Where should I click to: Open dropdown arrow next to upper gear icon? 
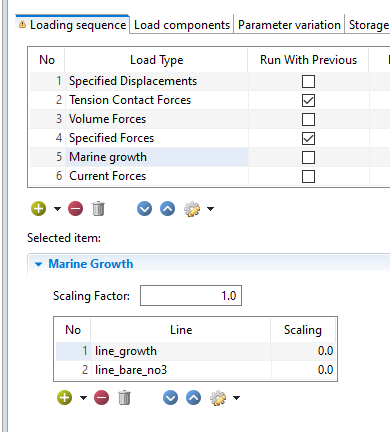(x=210, y=209)
